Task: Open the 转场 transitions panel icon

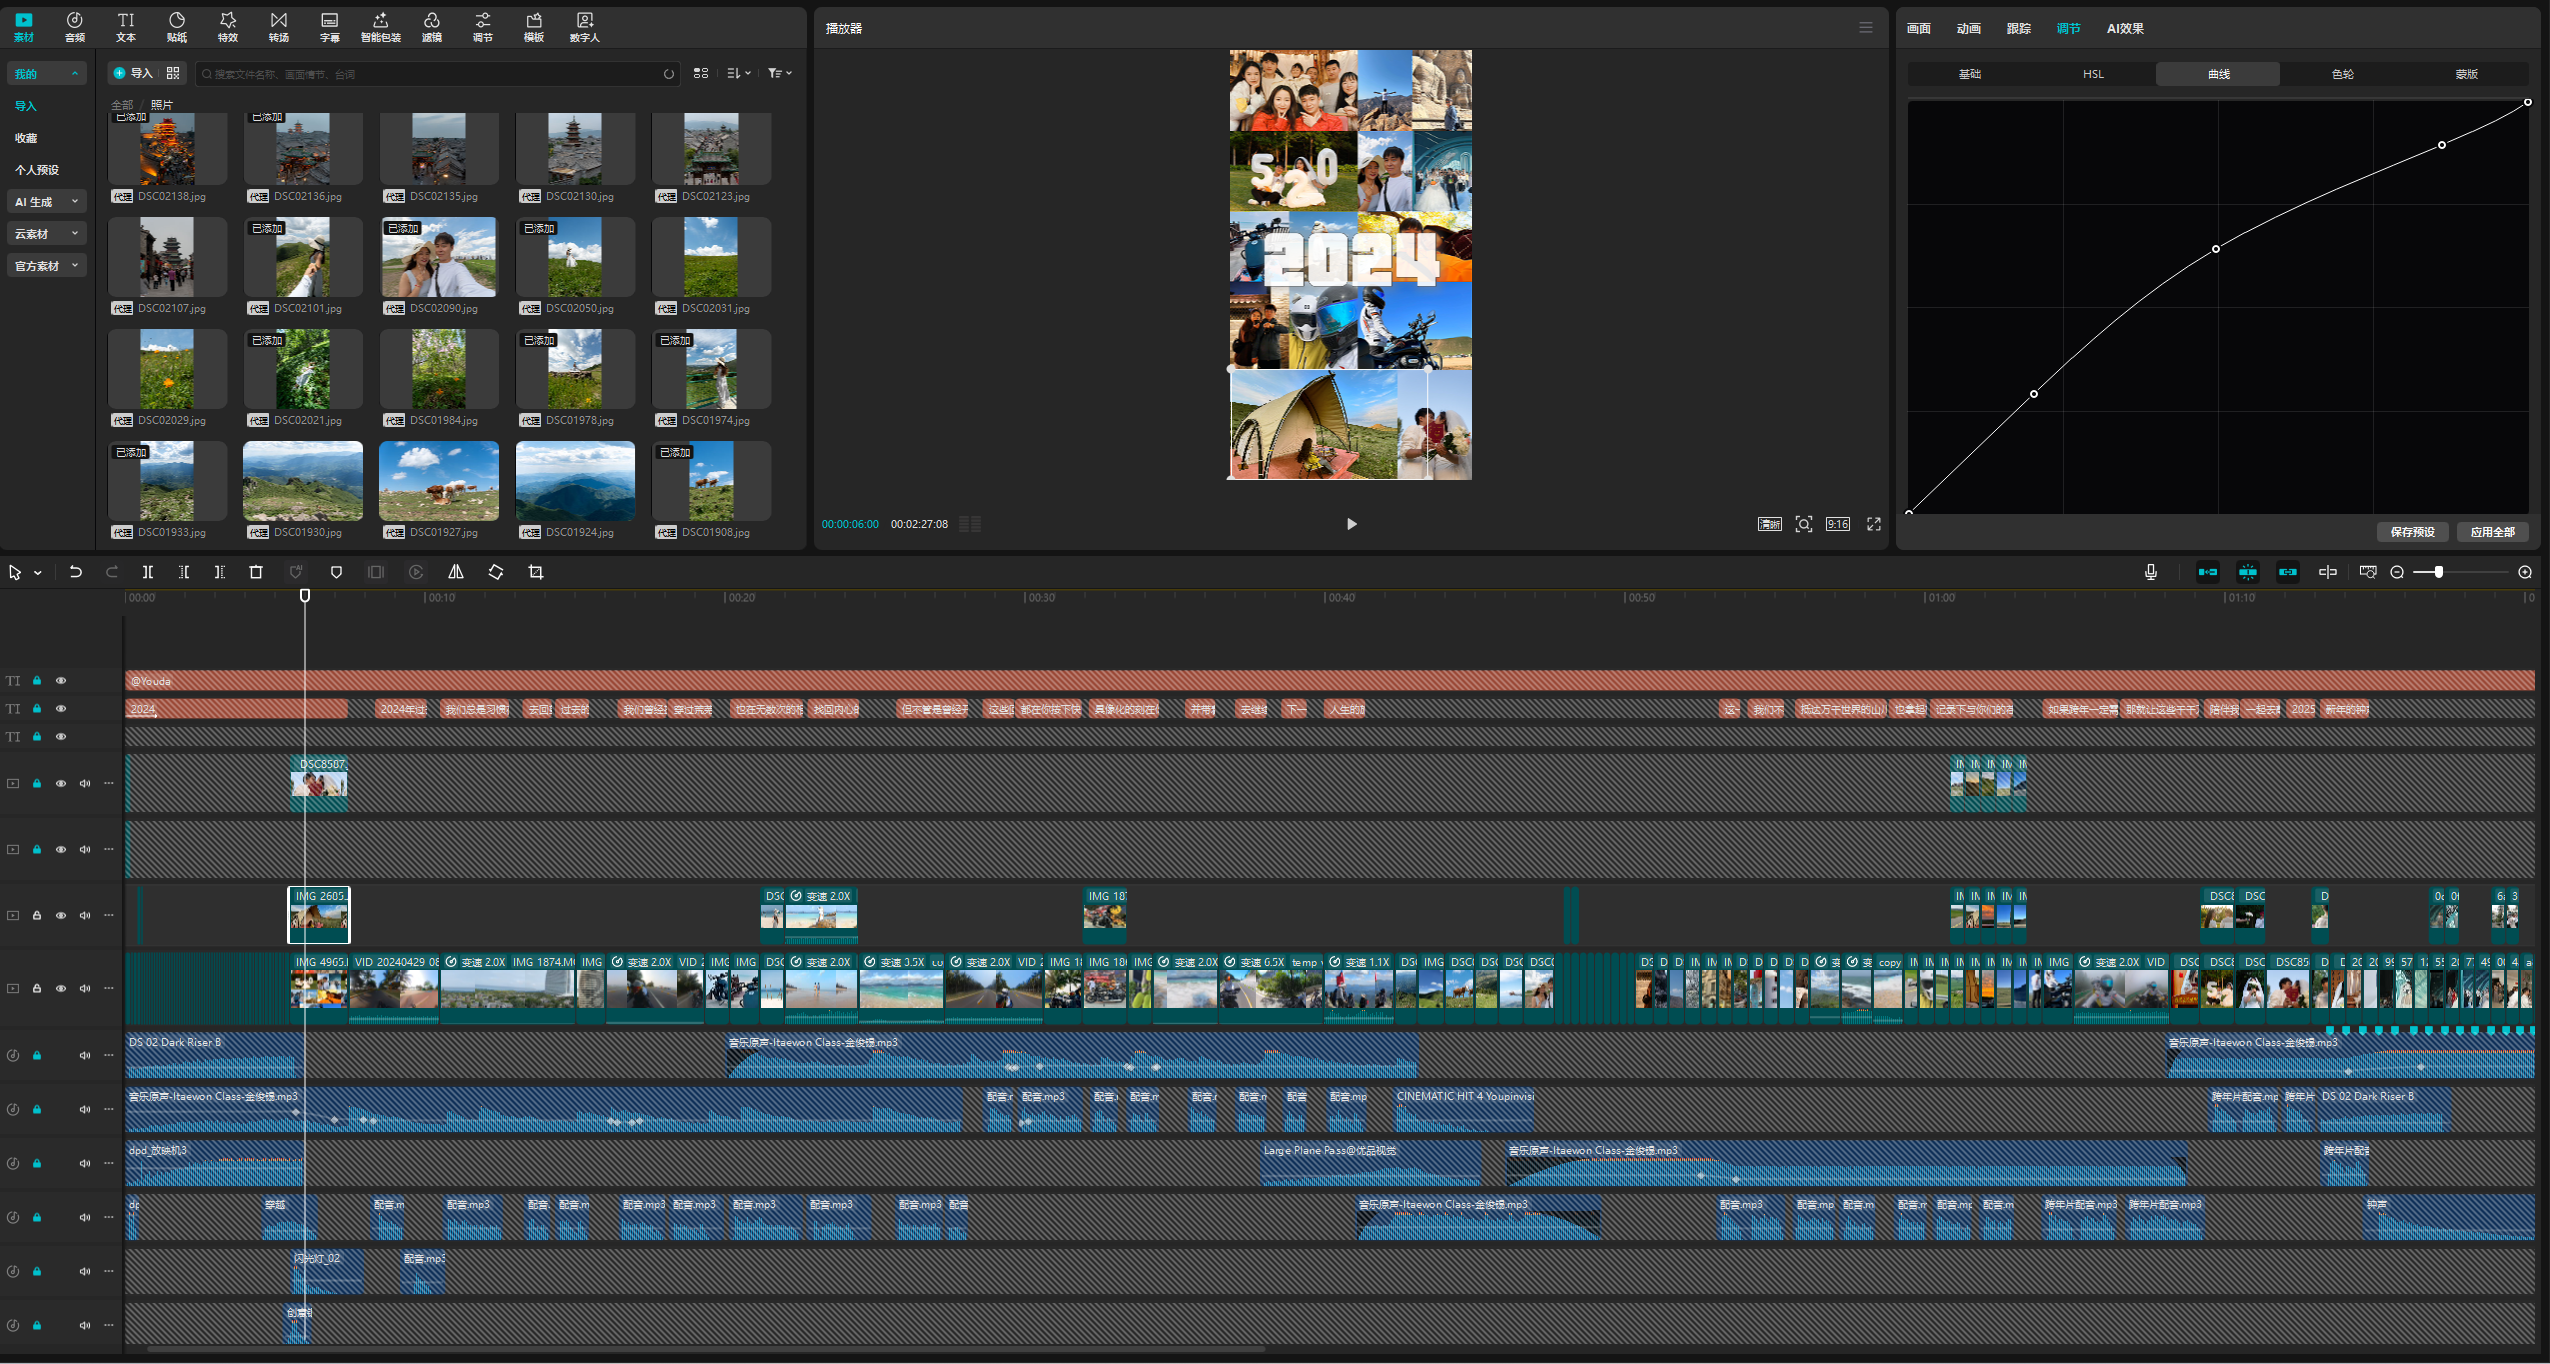Action: point(278,27)
